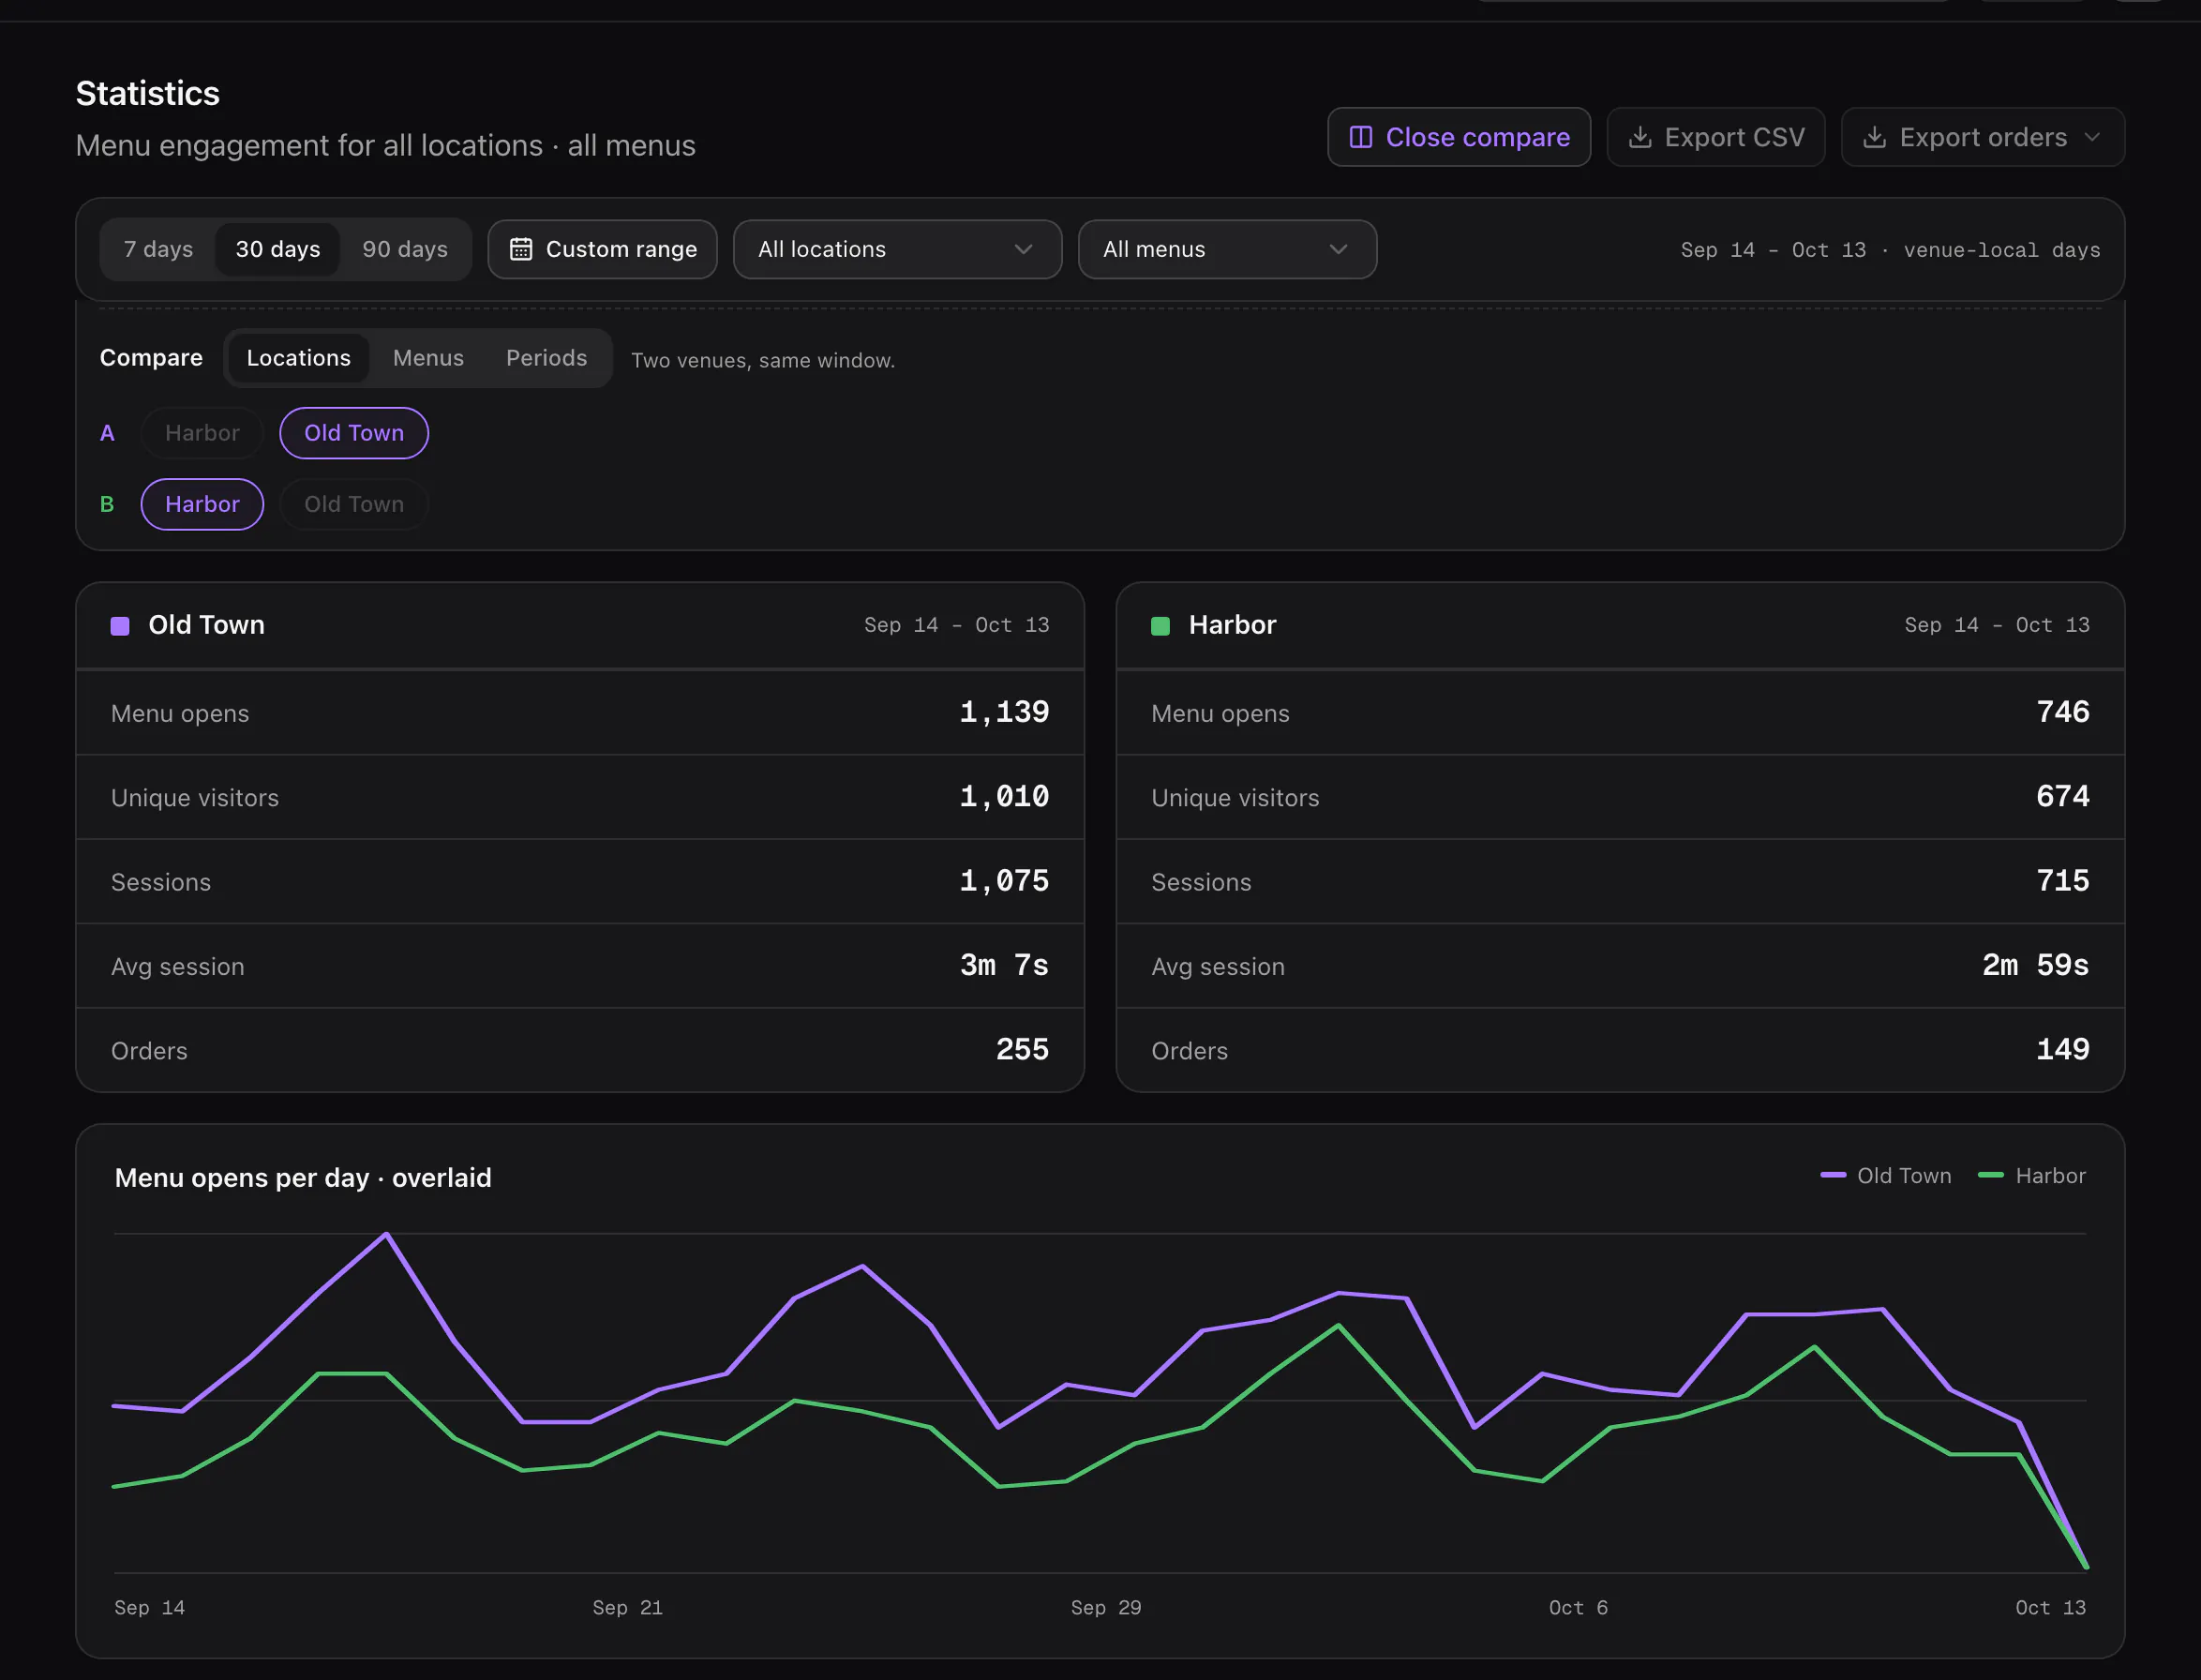Select the 90 days range

[x=405, y=249]
